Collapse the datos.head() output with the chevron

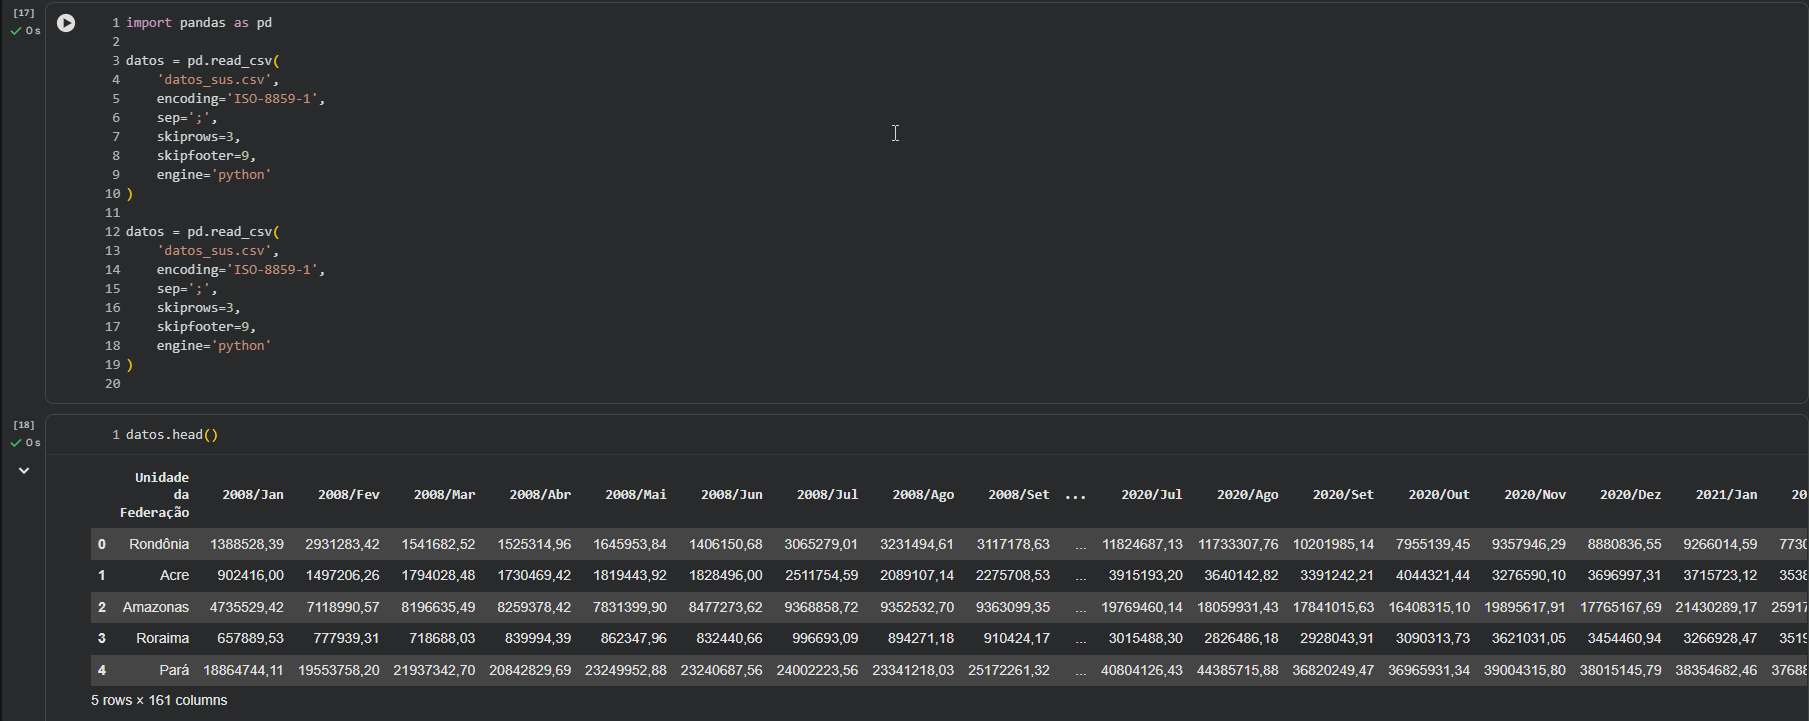[x=24, y=470]
